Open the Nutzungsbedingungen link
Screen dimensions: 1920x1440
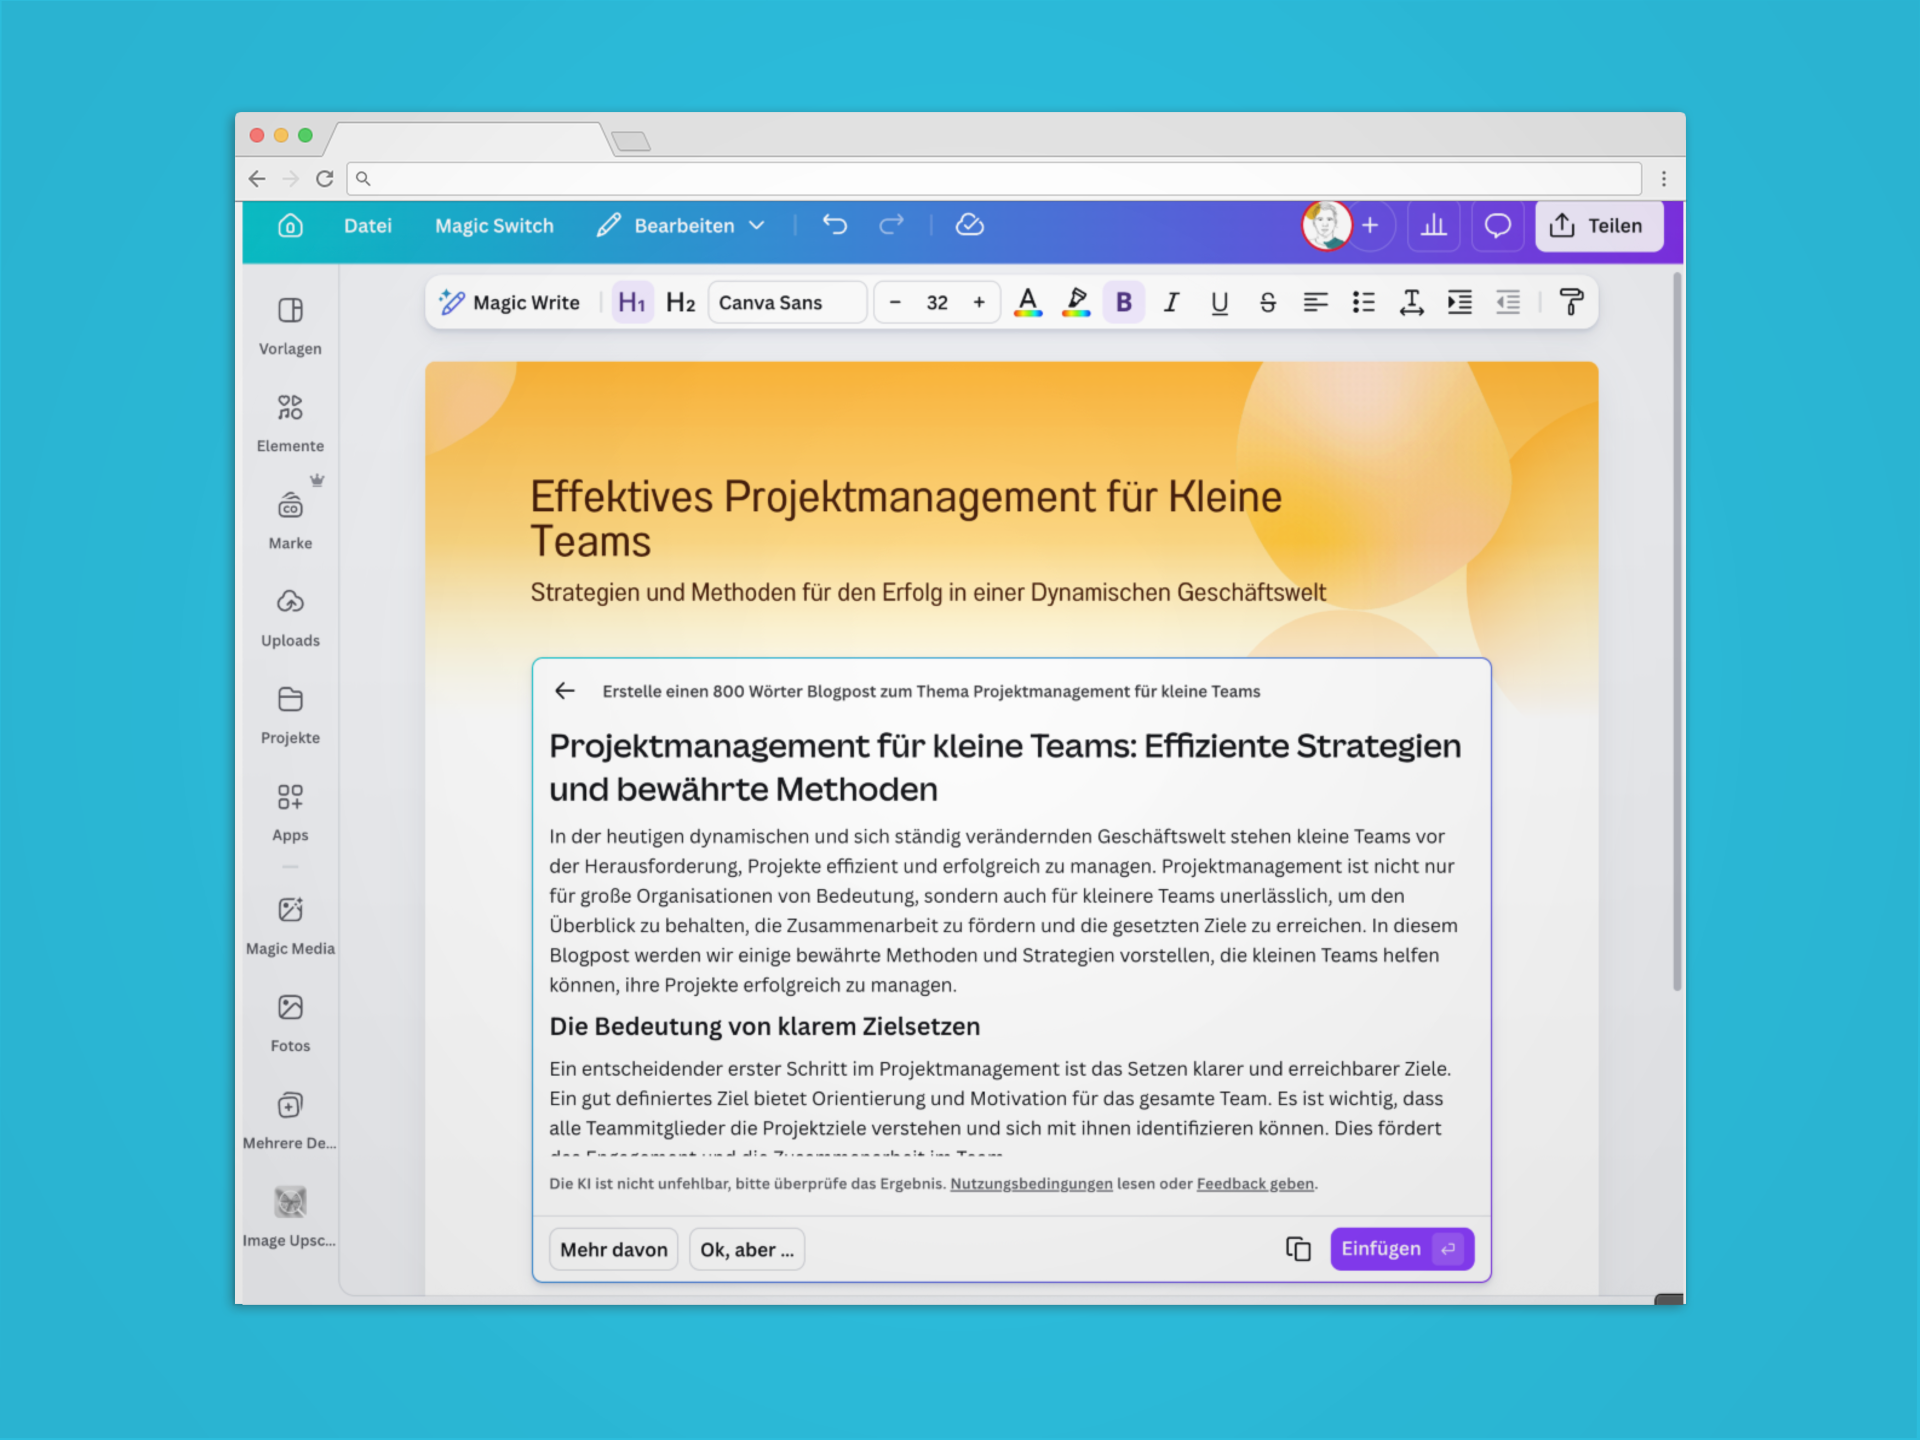1030,1184
